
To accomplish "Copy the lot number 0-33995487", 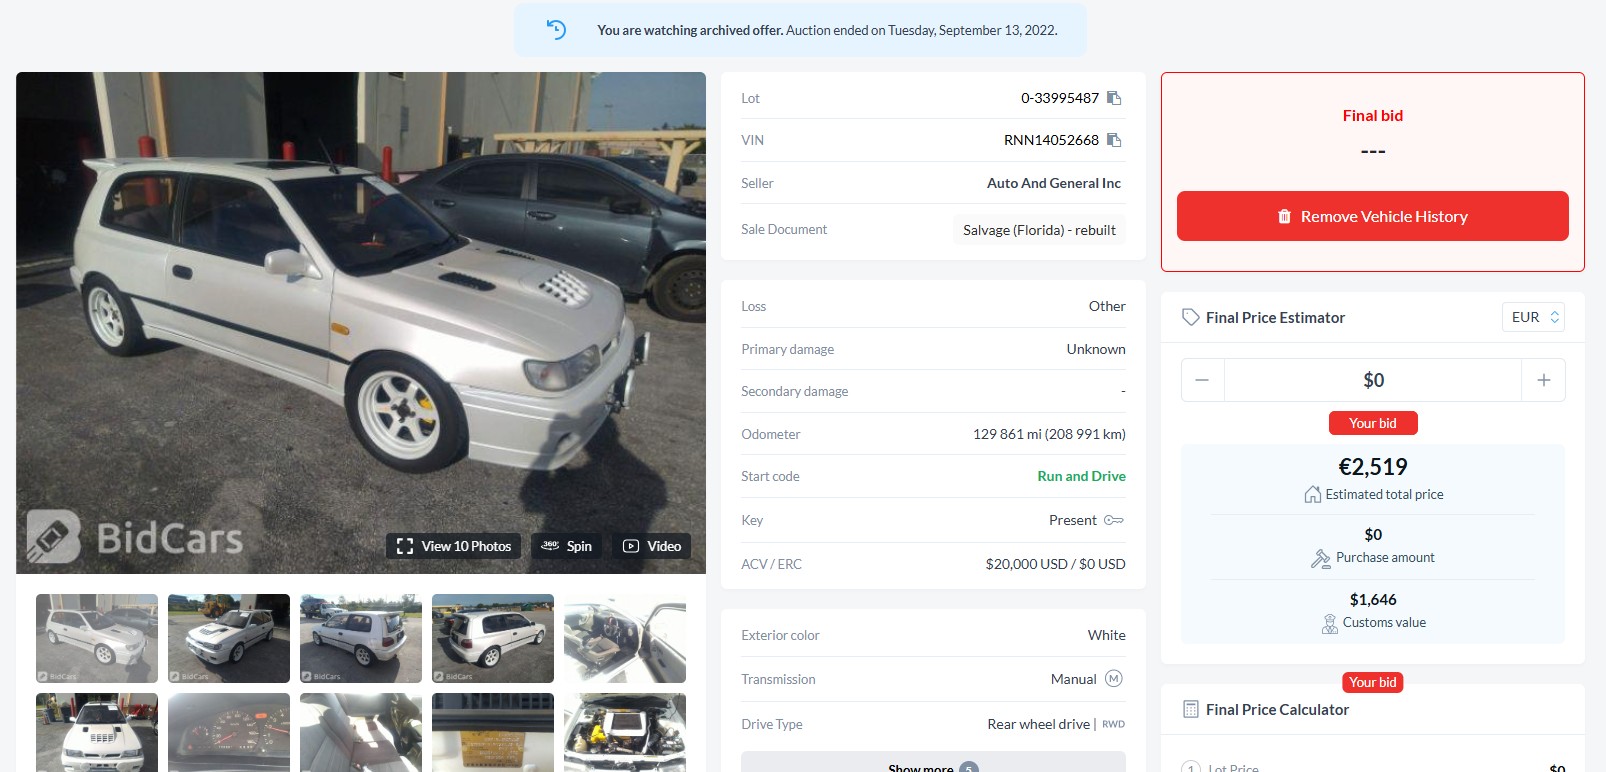I will pyautogui.click(x=1114, y=98).
